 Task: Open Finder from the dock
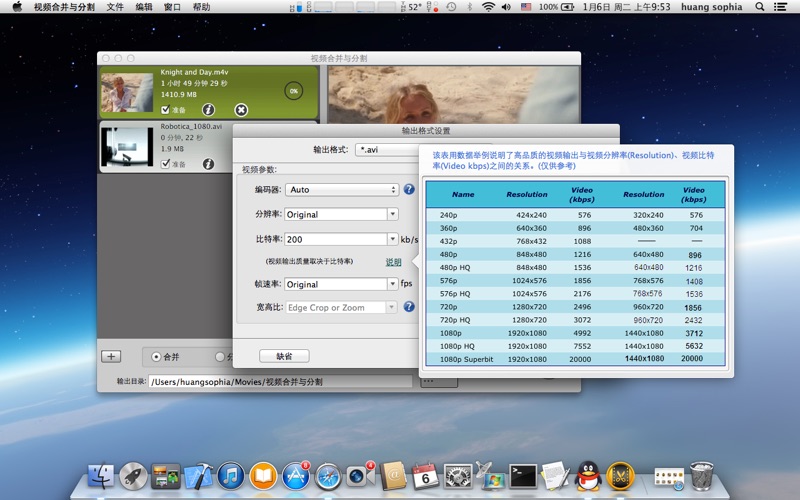[101, 476]
